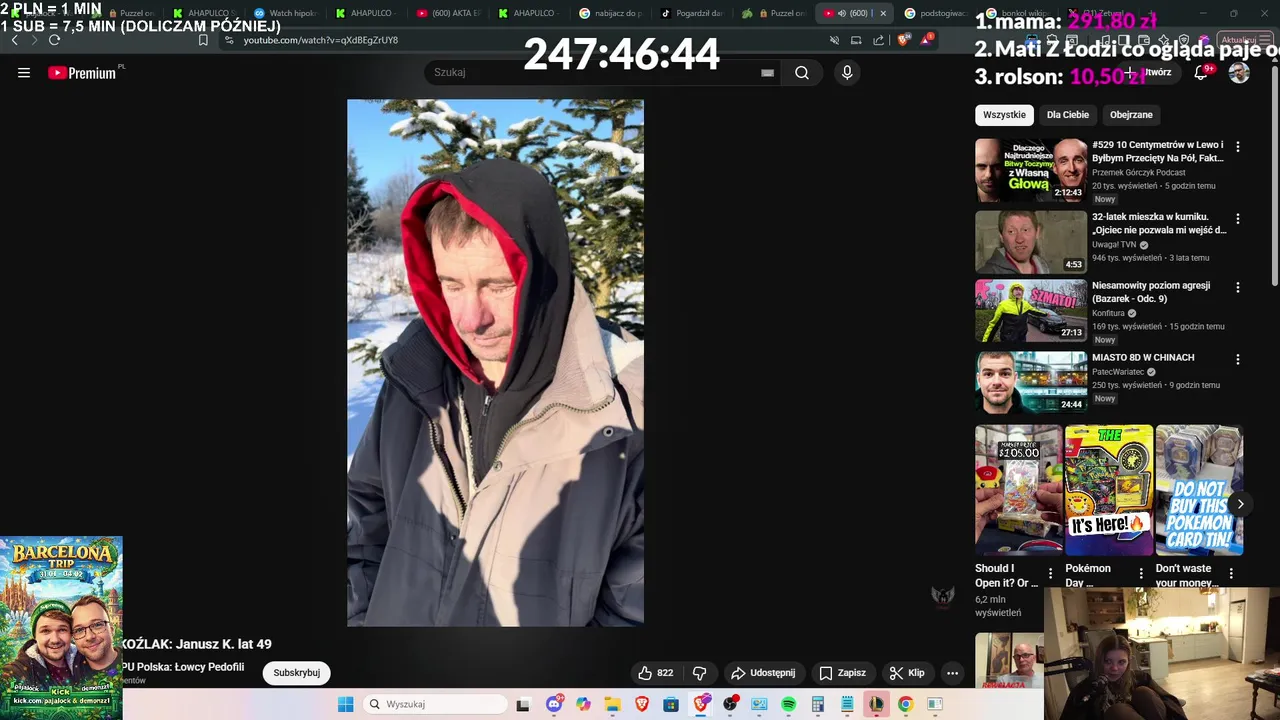
Task: Open Spotify from the taskbar
Action: point(788,704)
